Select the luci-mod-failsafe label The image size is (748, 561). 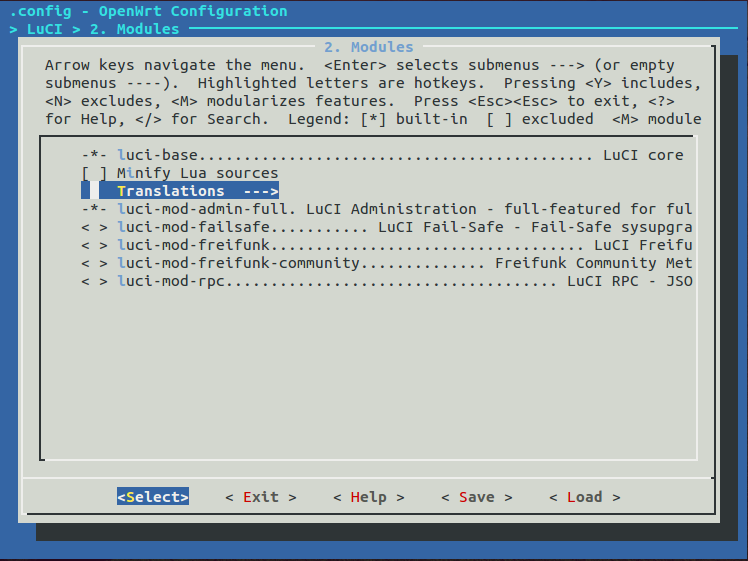(194, 227)
